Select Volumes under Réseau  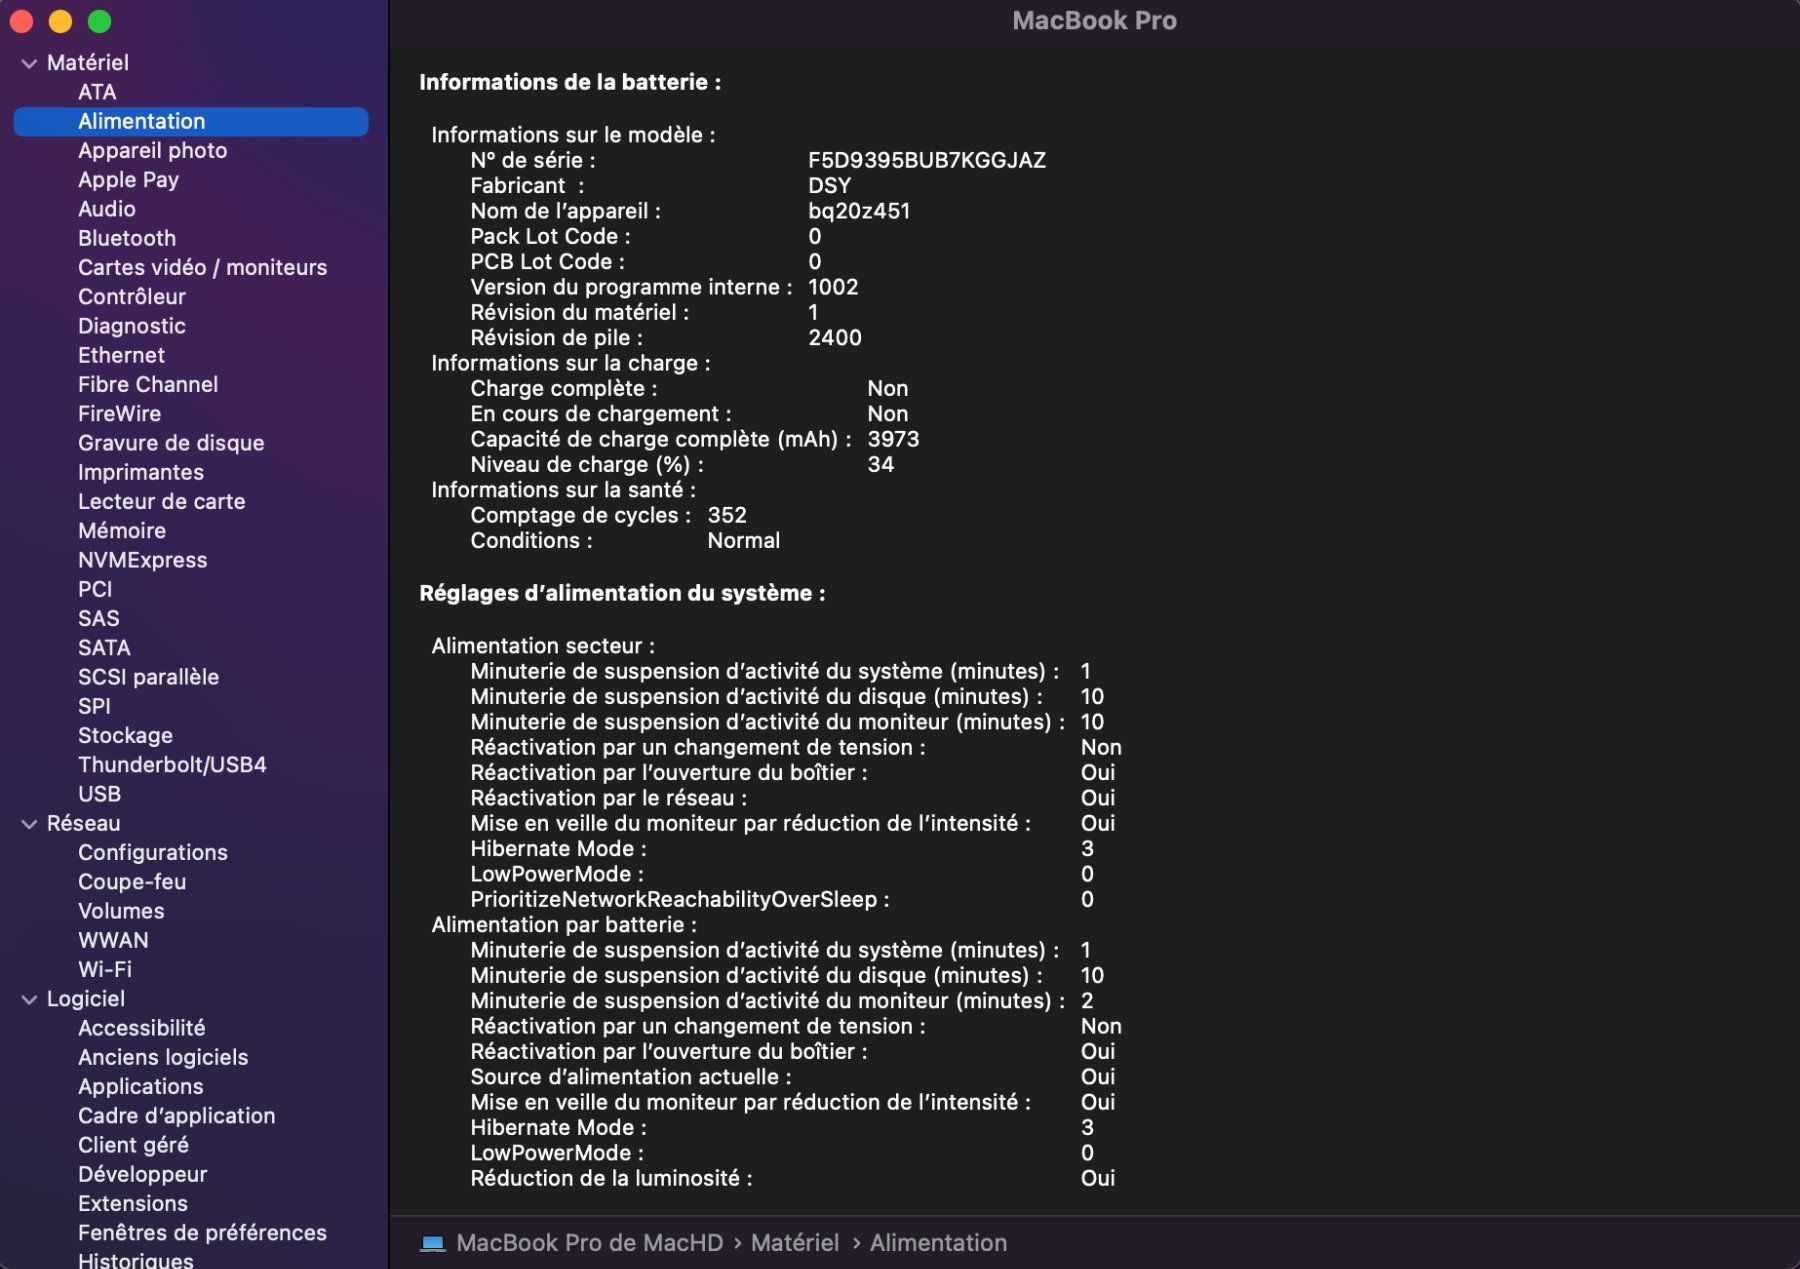[121, 911]
